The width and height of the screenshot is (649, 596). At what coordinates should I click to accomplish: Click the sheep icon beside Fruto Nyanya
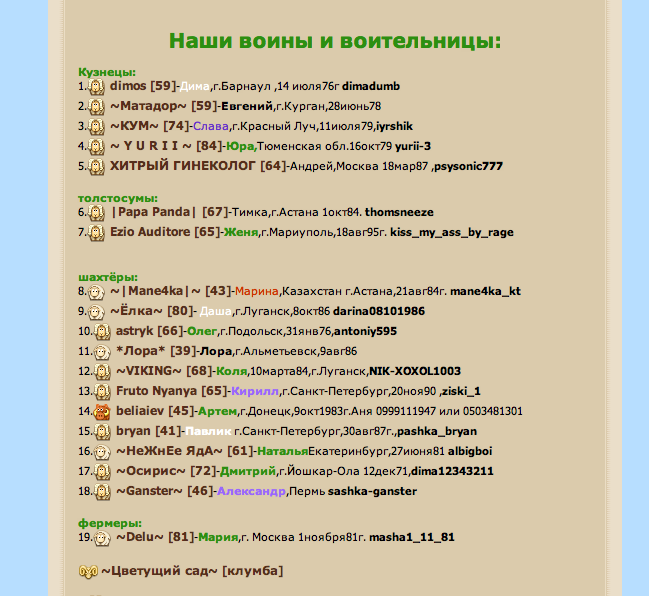102,392
